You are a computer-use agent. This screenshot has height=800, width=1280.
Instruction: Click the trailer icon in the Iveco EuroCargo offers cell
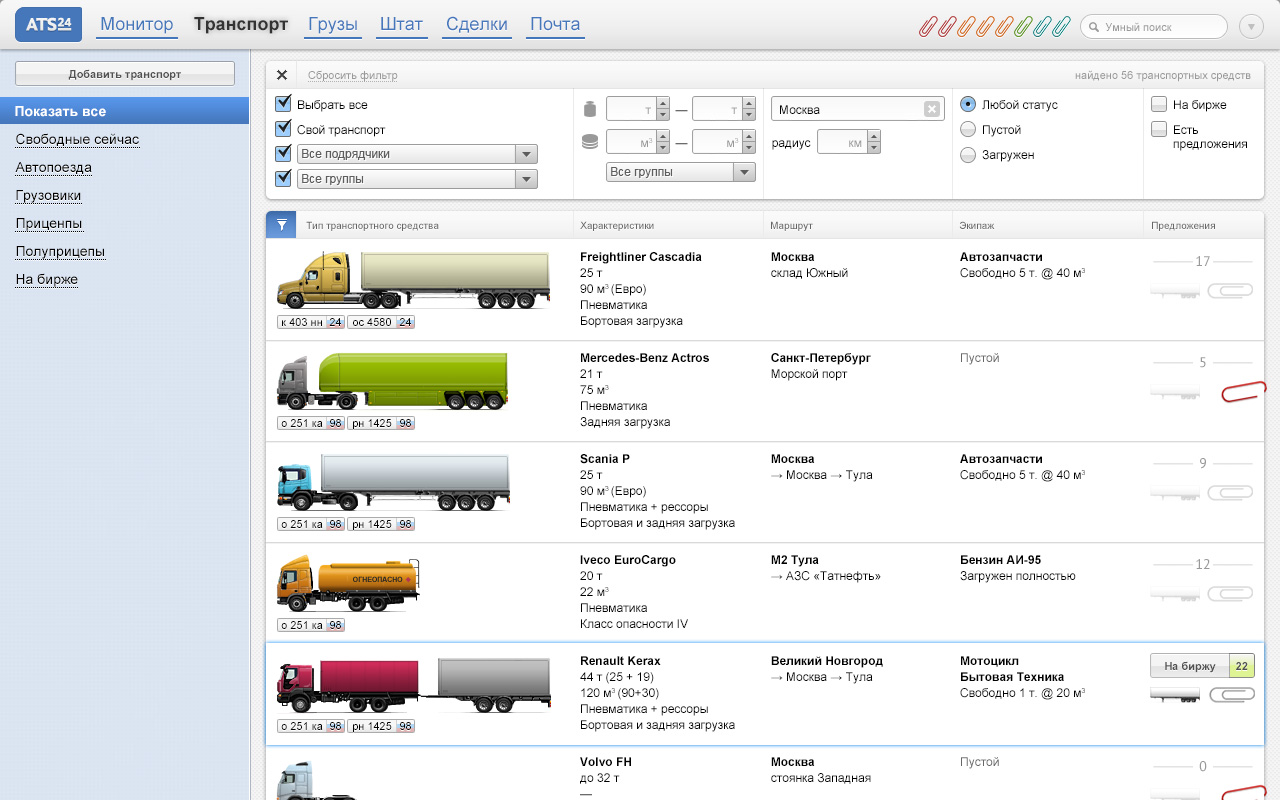tap(1175, 594)
